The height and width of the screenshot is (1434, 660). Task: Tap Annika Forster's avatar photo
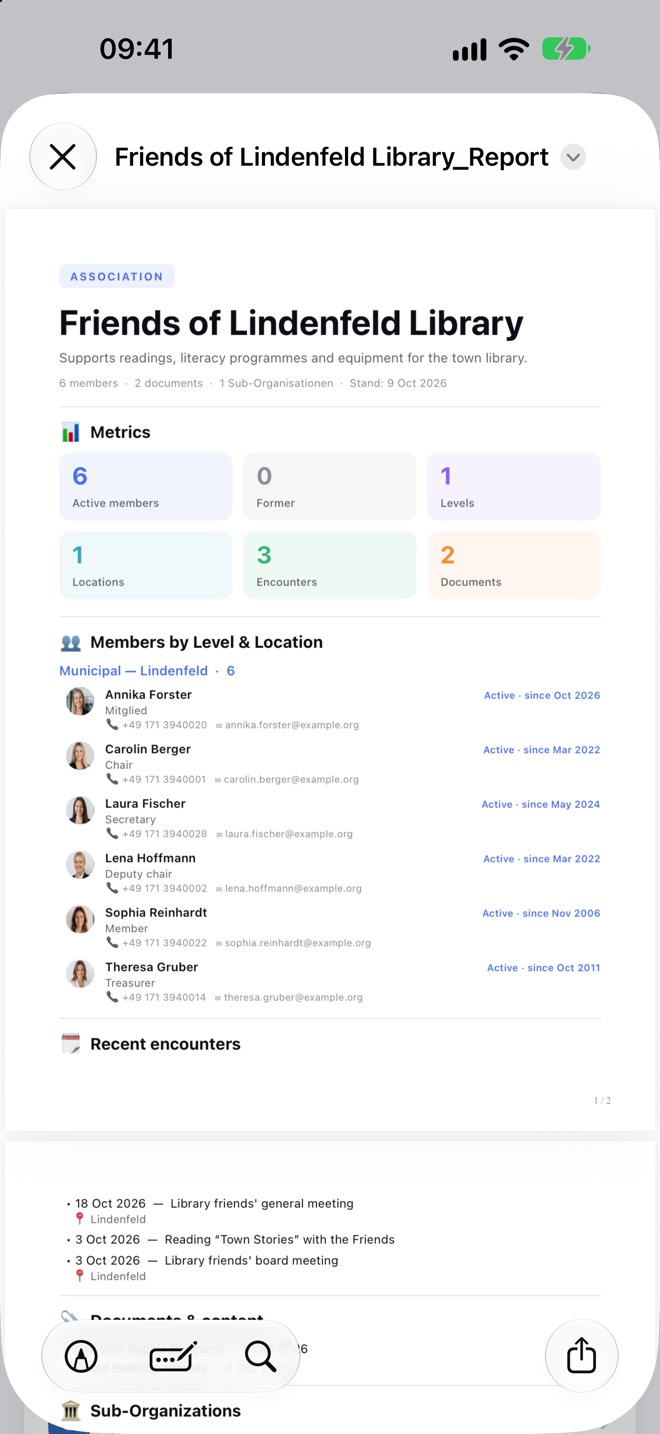click(80, 701)
